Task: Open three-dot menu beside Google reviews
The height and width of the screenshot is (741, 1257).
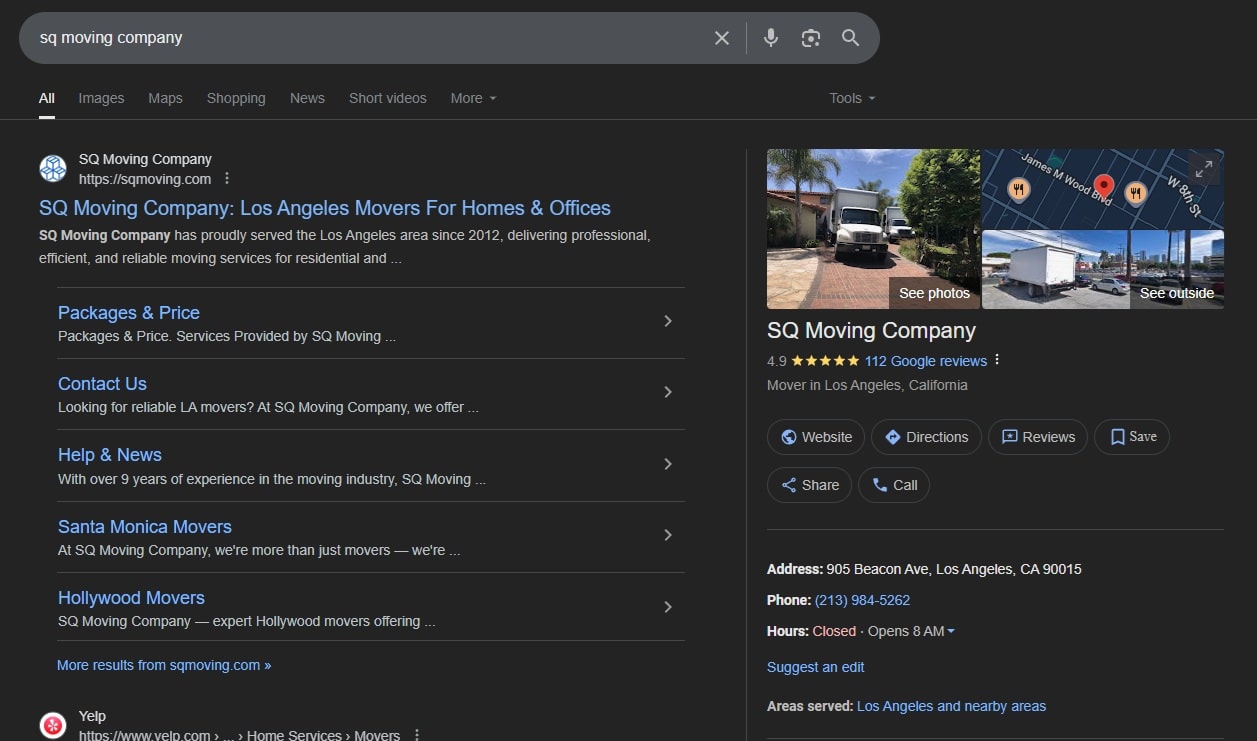Action: tap(997, 361)
